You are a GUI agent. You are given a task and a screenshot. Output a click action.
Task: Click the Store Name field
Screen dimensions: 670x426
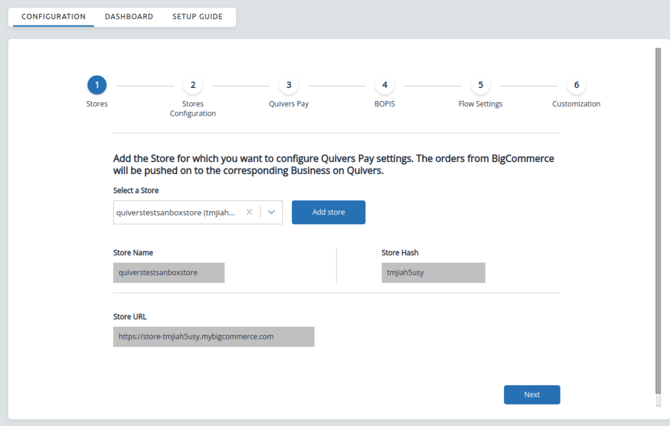tap(169, 273)
